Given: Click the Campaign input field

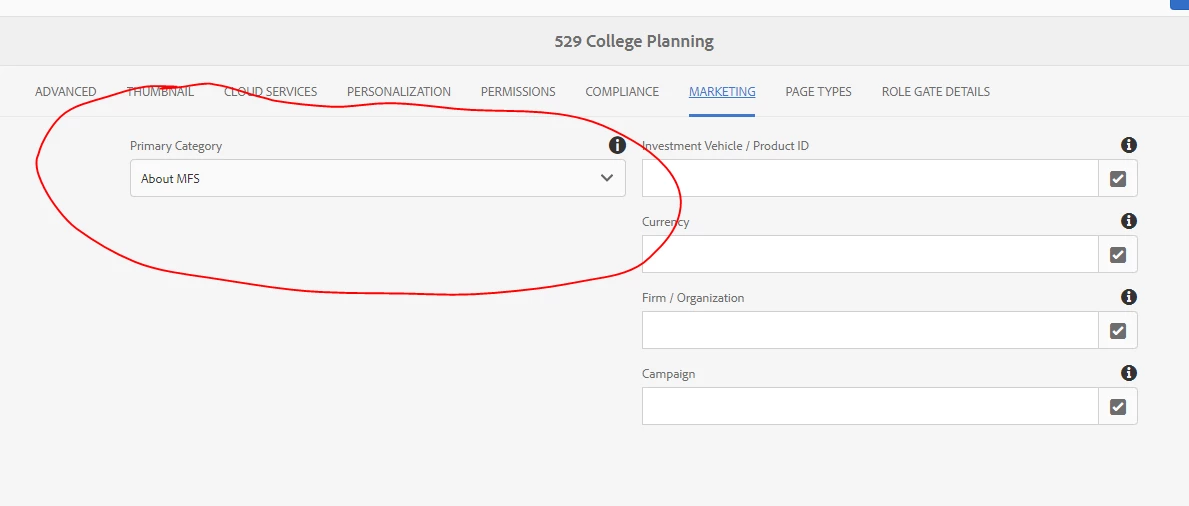Looking at the screenshot, I should pos(871,407).
